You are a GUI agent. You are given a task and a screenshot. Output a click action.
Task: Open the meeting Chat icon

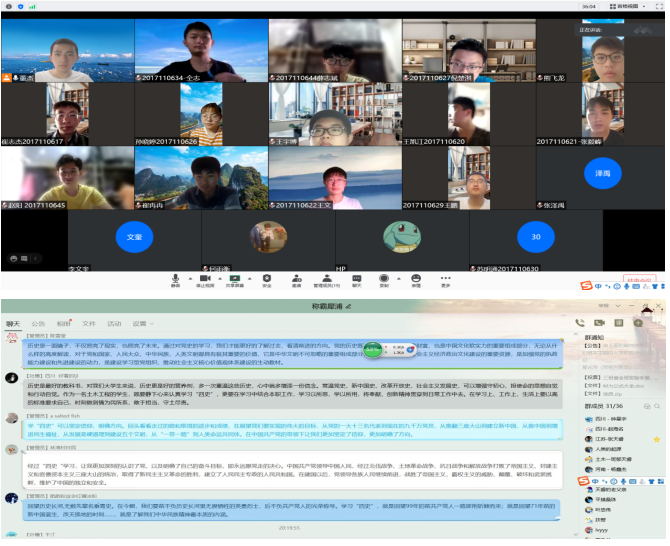point(355,278)
